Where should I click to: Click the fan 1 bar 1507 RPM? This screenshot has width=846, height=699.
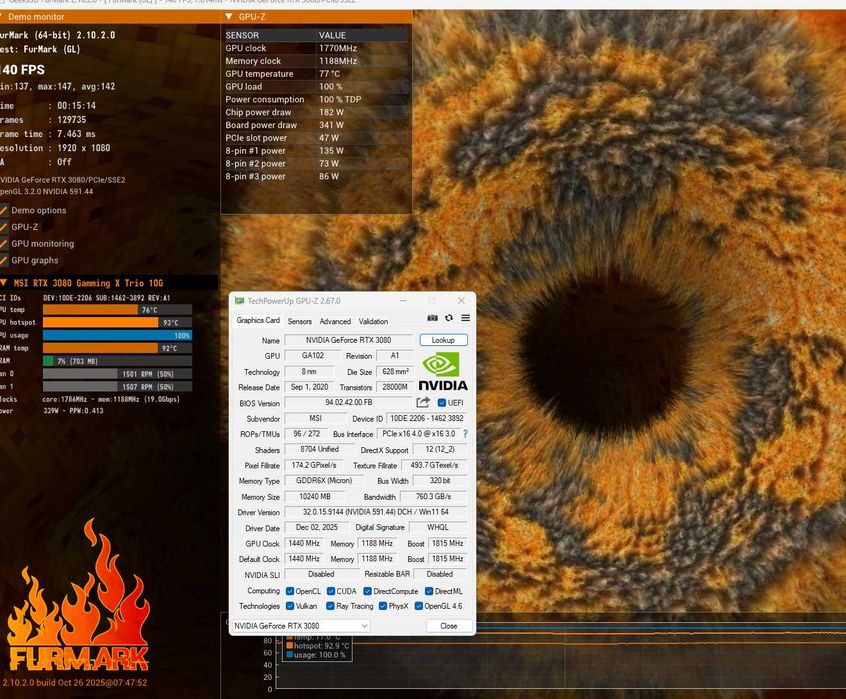coord(117,387)
